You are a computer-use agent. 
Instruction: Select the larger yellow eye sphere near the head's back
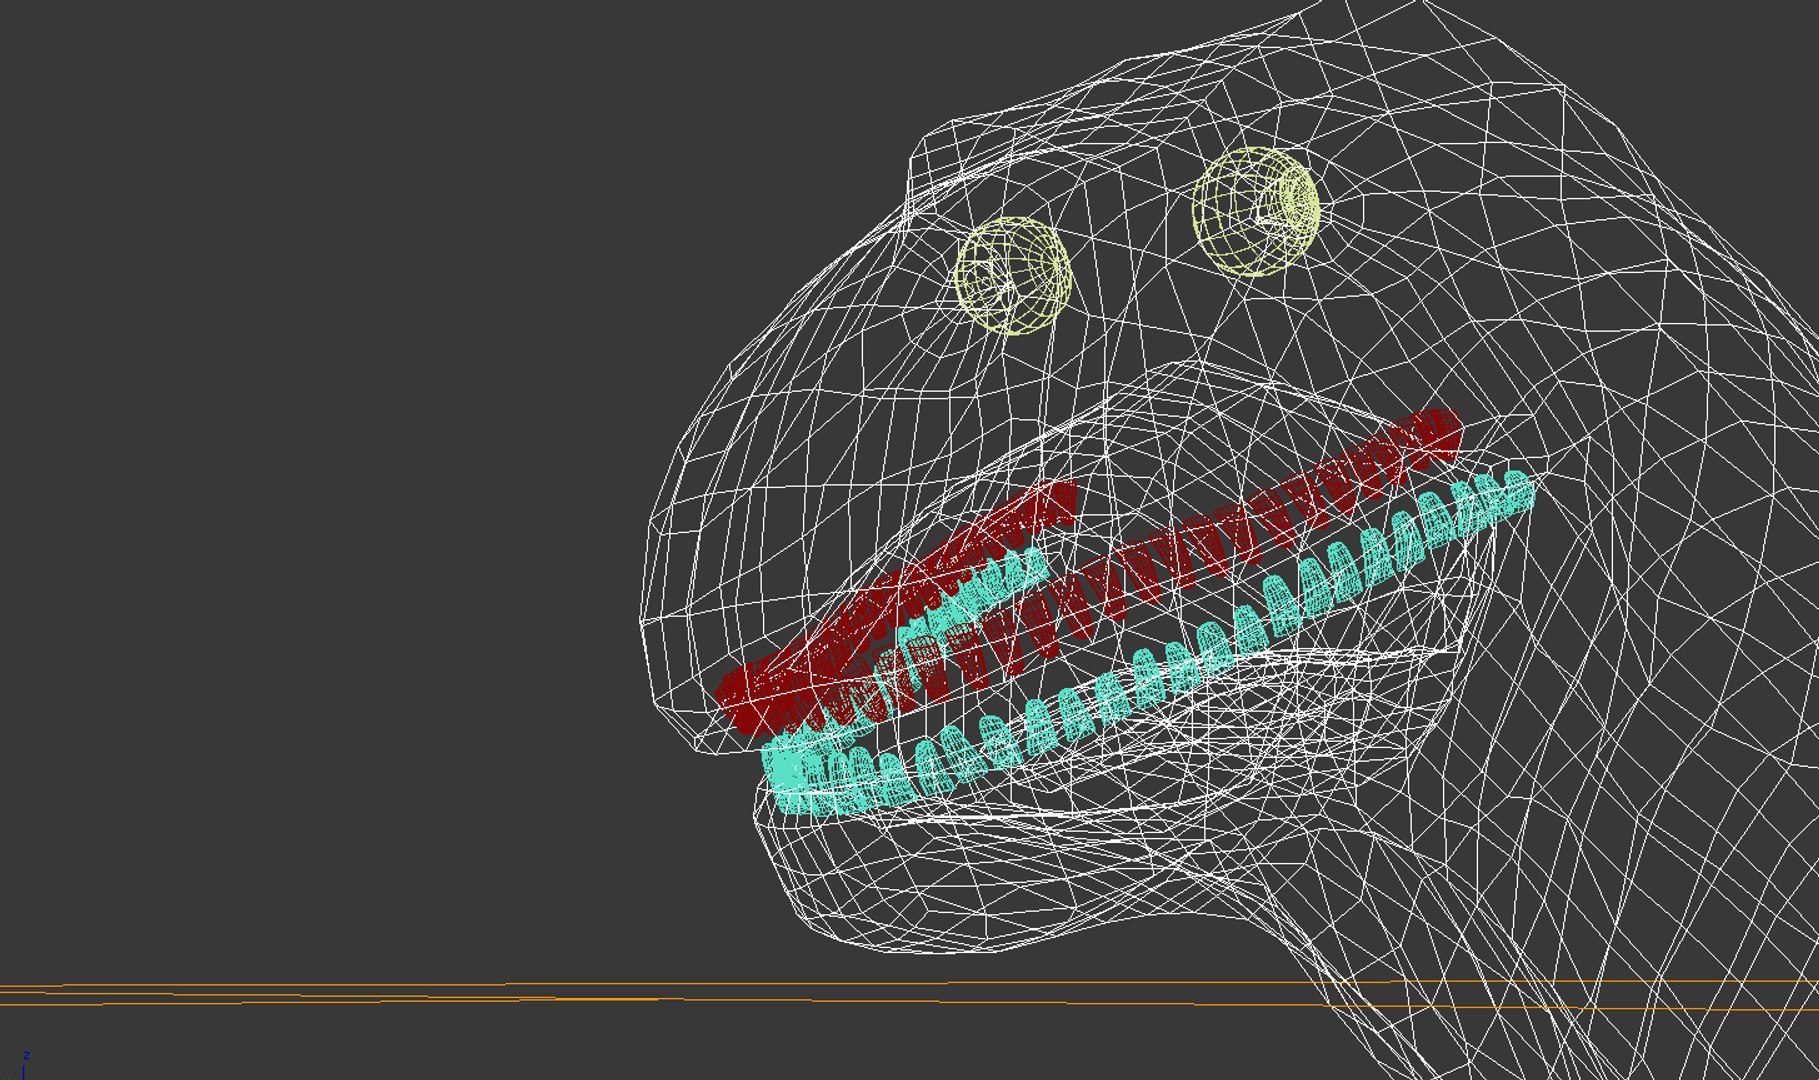pyautogui.click(x=1256, y=211)
